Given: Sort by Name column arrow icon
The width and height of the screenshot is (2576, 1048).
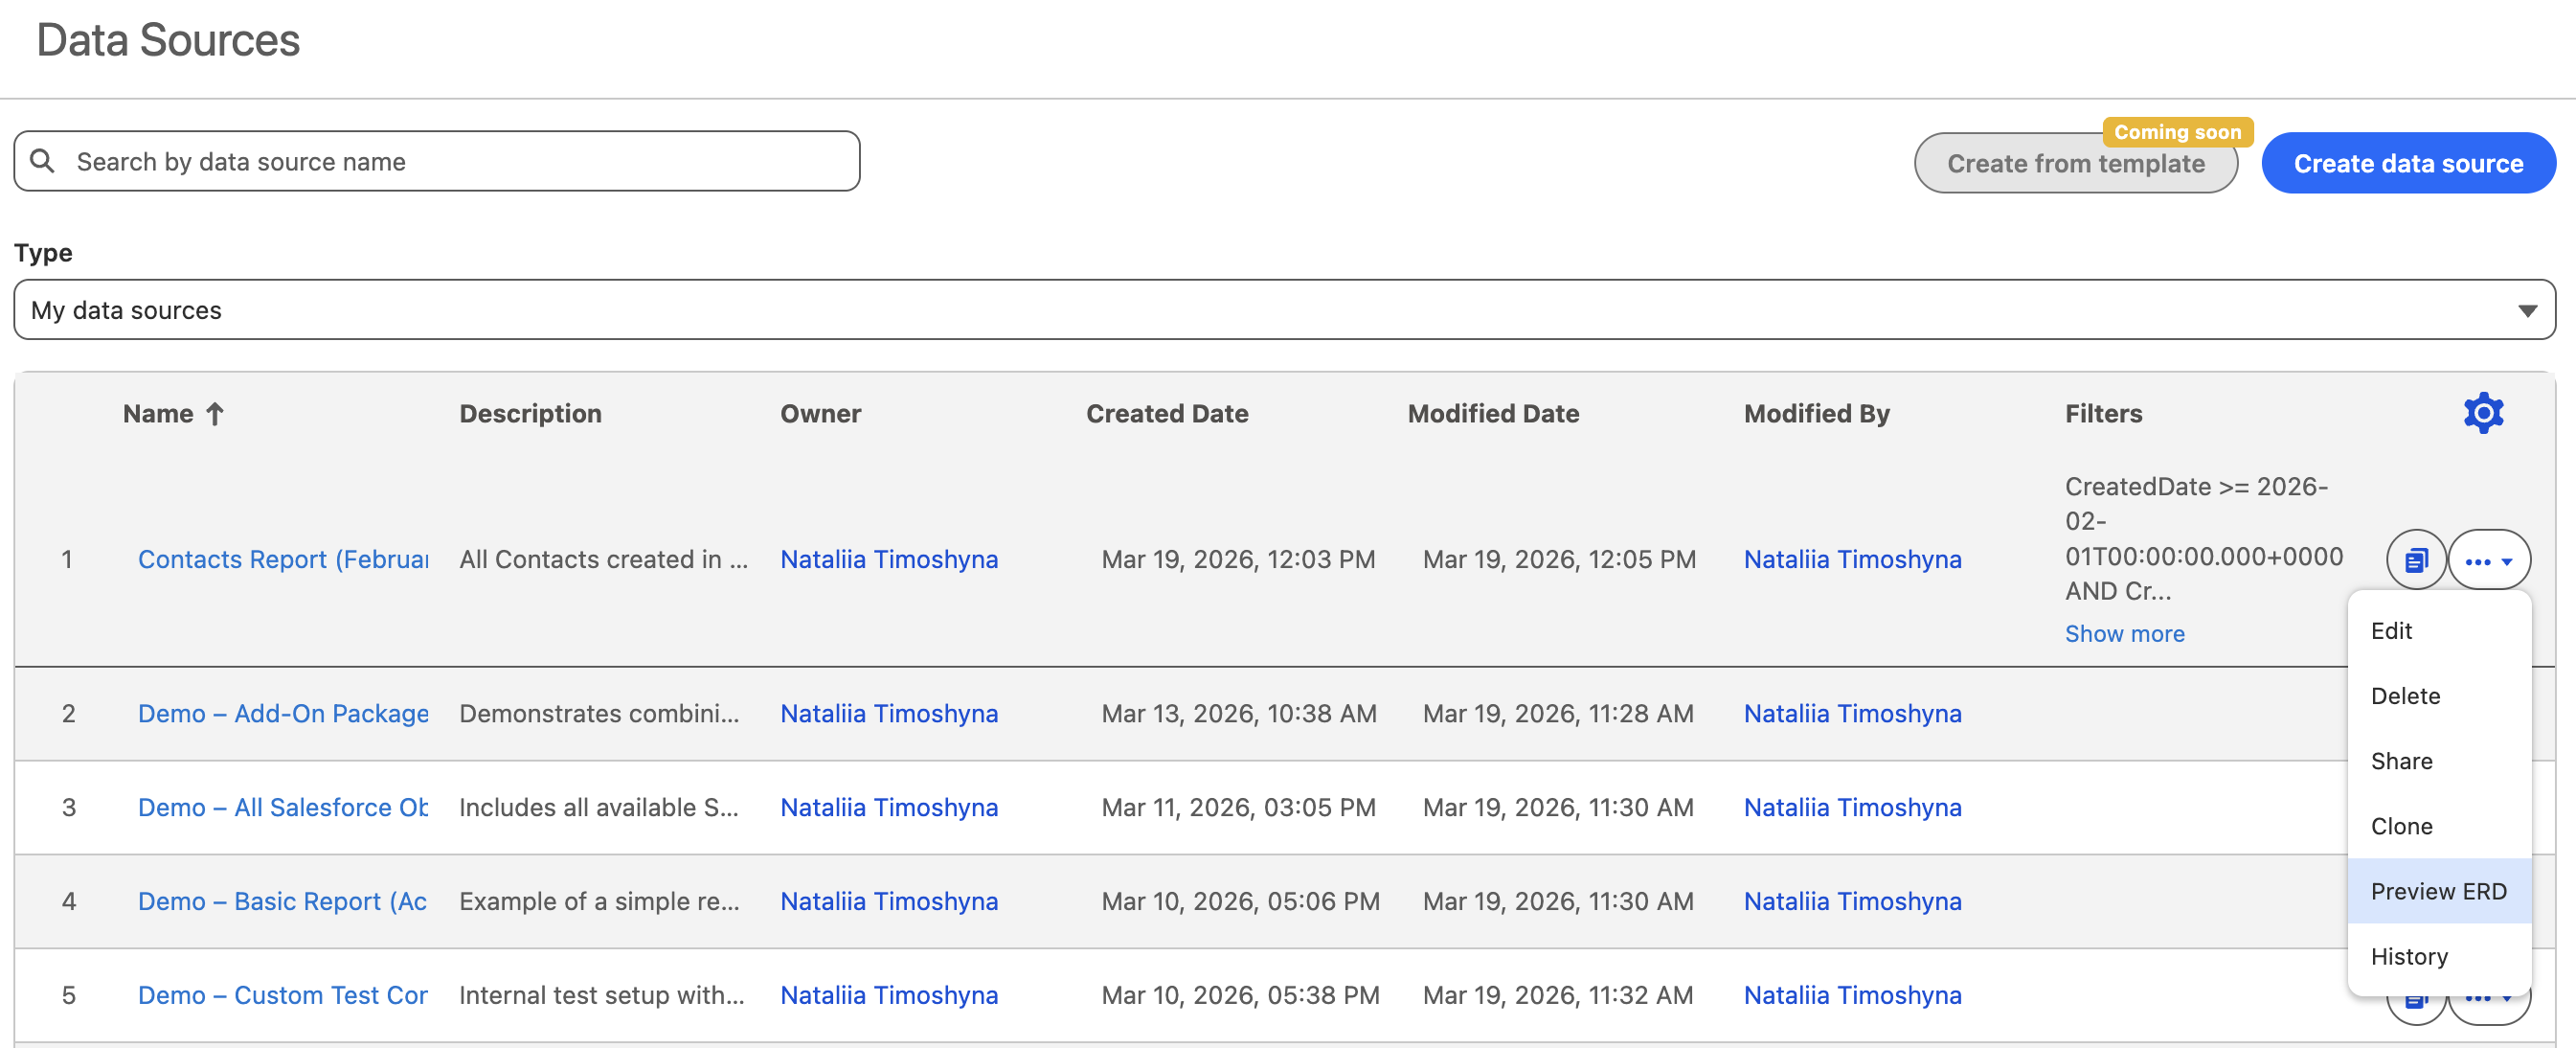Looking at the screenshot, I should click(x=215, y=414).
